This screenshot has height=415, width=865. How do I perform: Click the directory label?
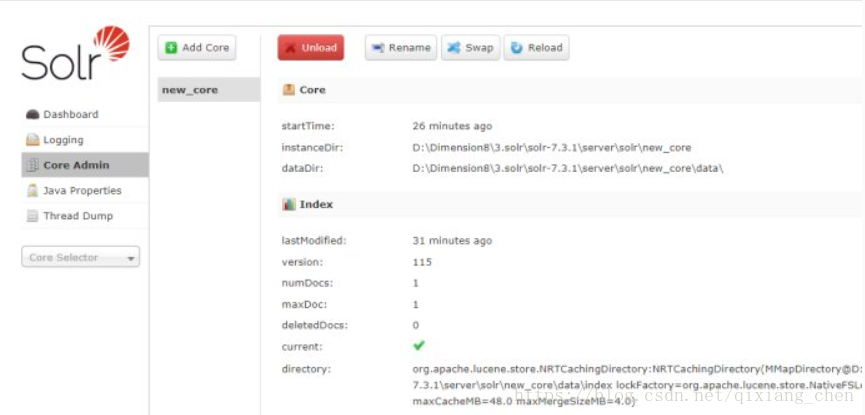pyautogui.click(x=306, y=369)
